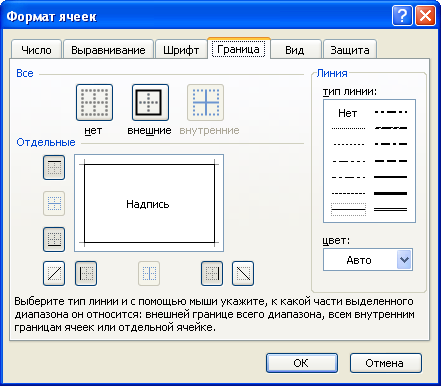The image size is (441, 386).
Task: Select the medium dashed line style
Action: [x=391, y=161]
